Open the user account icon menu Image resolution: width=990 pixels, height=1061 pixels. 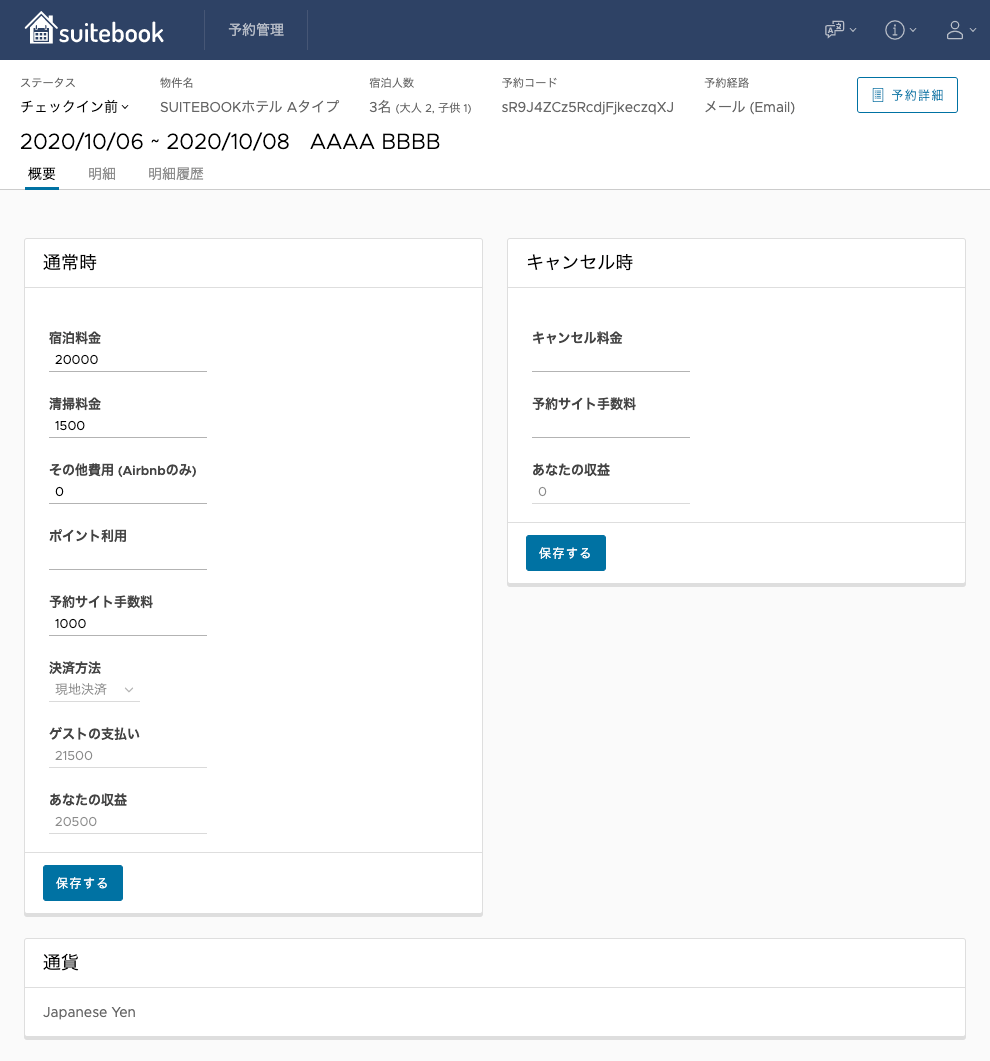[x=961, y=30]
